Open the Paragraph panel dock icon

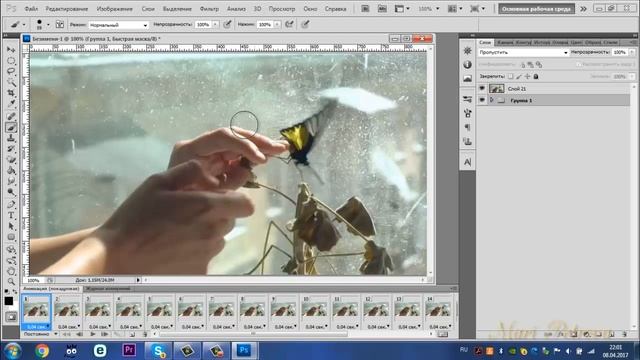click(x=467, y=127)
